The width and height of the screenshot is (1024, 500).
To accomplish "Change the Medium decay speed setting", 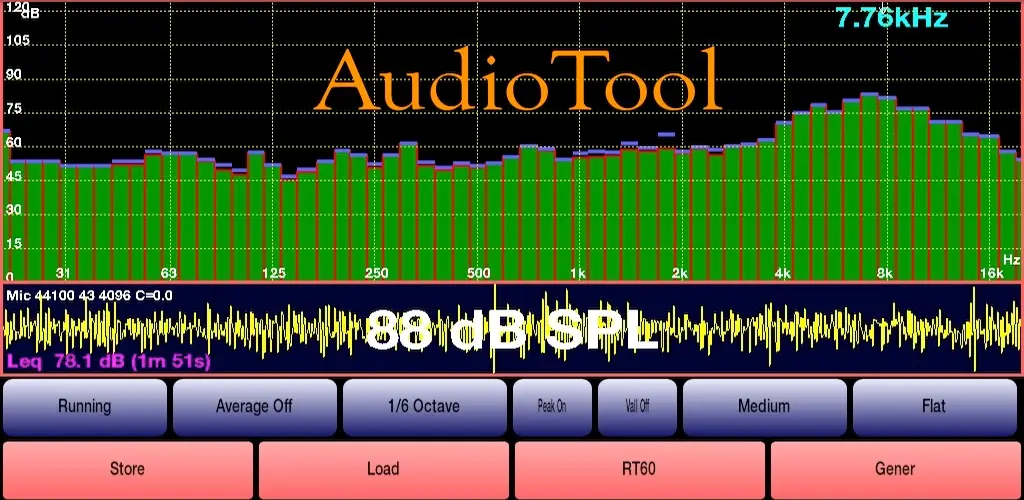I will point(764,407).
